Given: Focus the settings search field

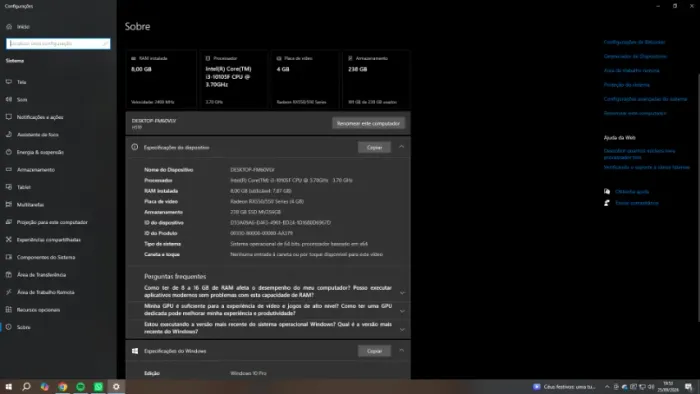Looking at the screenshot, I should pos(58,44).
